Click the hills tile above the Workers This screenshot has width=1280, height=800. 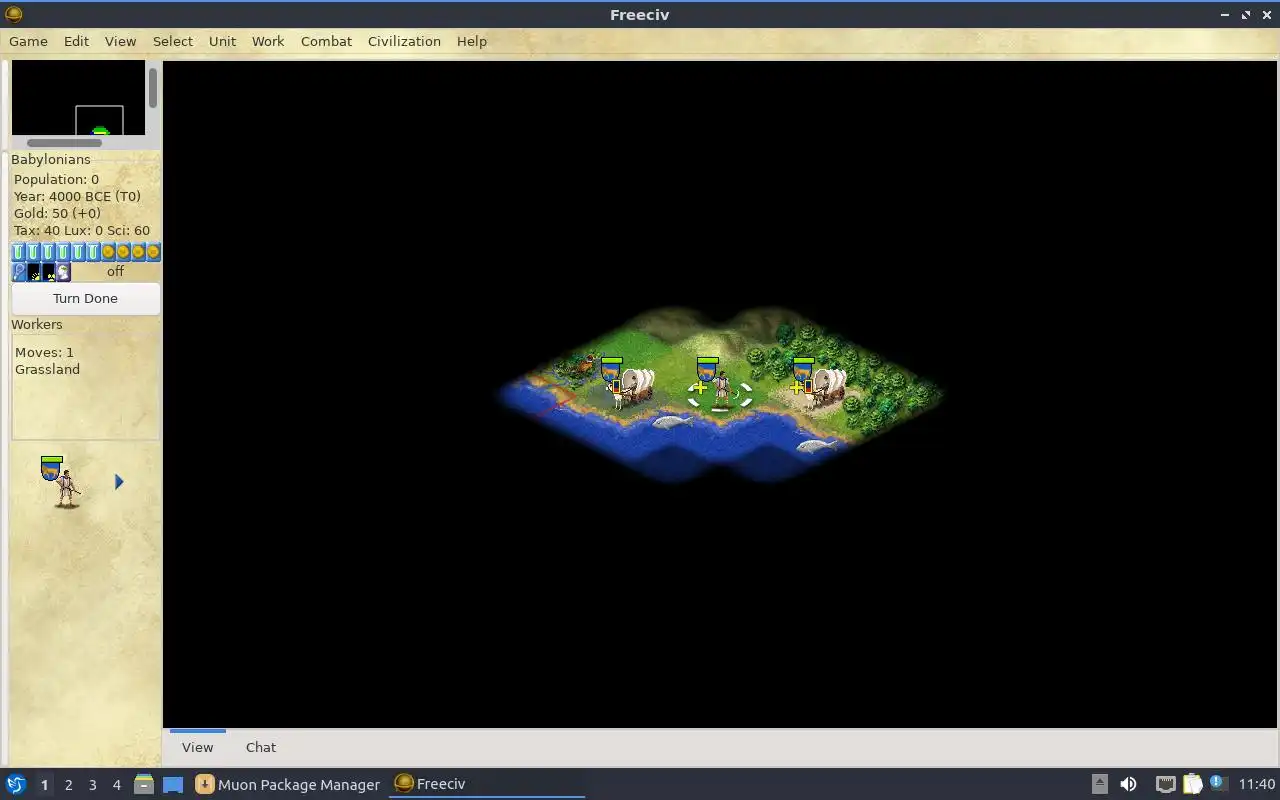point(720,343)
